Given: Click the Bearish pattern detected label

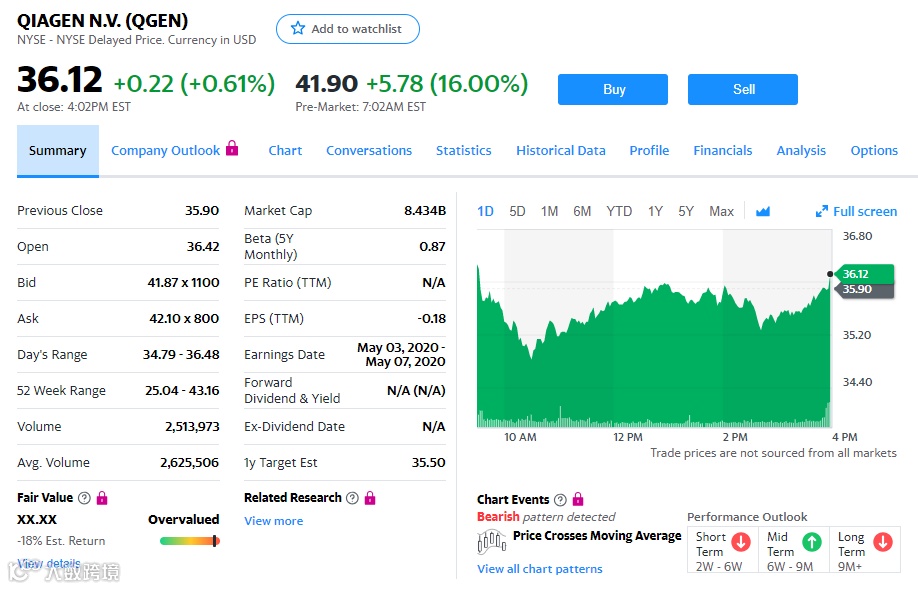Looking at the screenshot, I should coord(546,517).
